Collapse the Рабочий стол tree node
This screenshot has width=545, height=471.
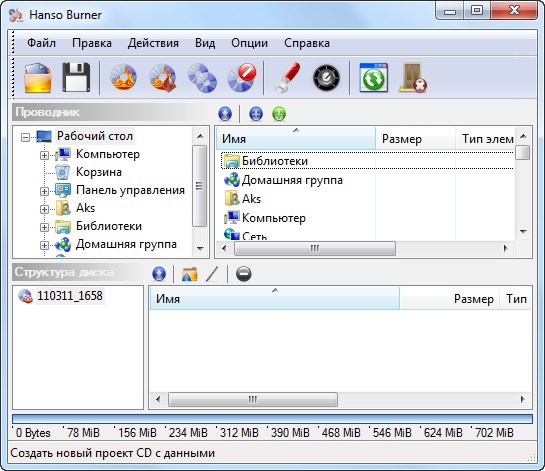[x=25, y=137]
